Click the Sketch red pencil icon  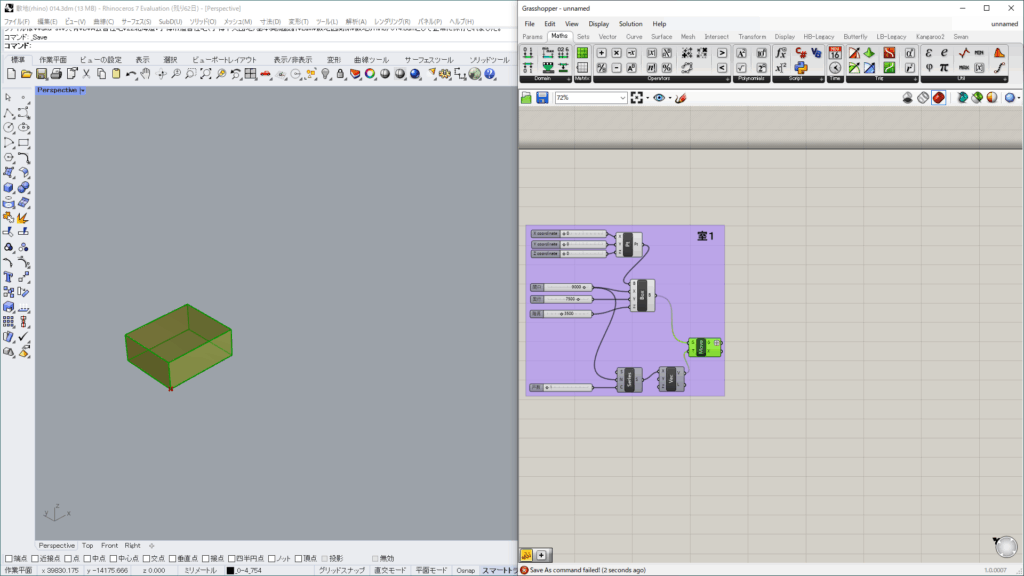pyautogui.click(x=680, y=98)
